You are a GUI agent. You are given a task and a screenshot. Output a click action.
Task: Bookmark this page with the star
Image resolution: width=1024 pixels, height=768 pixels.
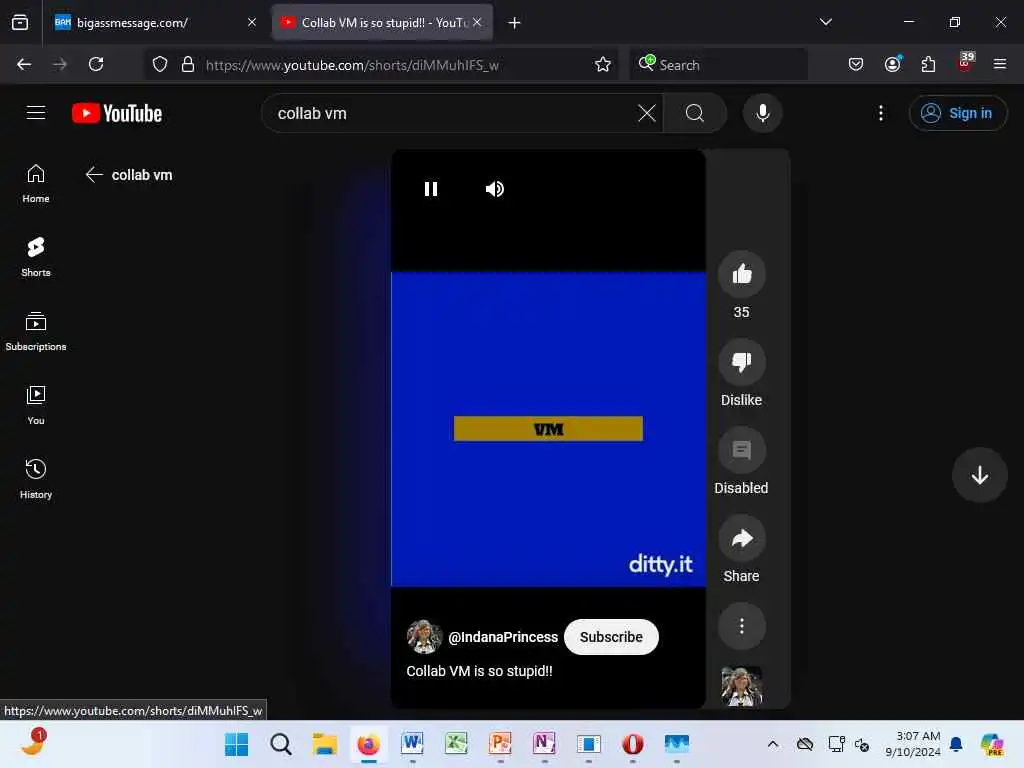pos(602,64)
